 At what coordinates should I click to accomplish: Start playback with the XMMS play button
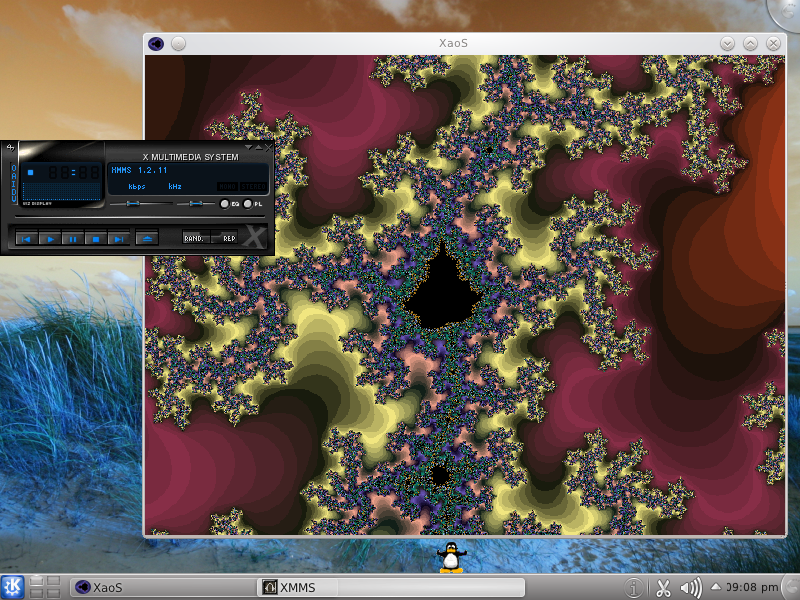click(50, 238)
